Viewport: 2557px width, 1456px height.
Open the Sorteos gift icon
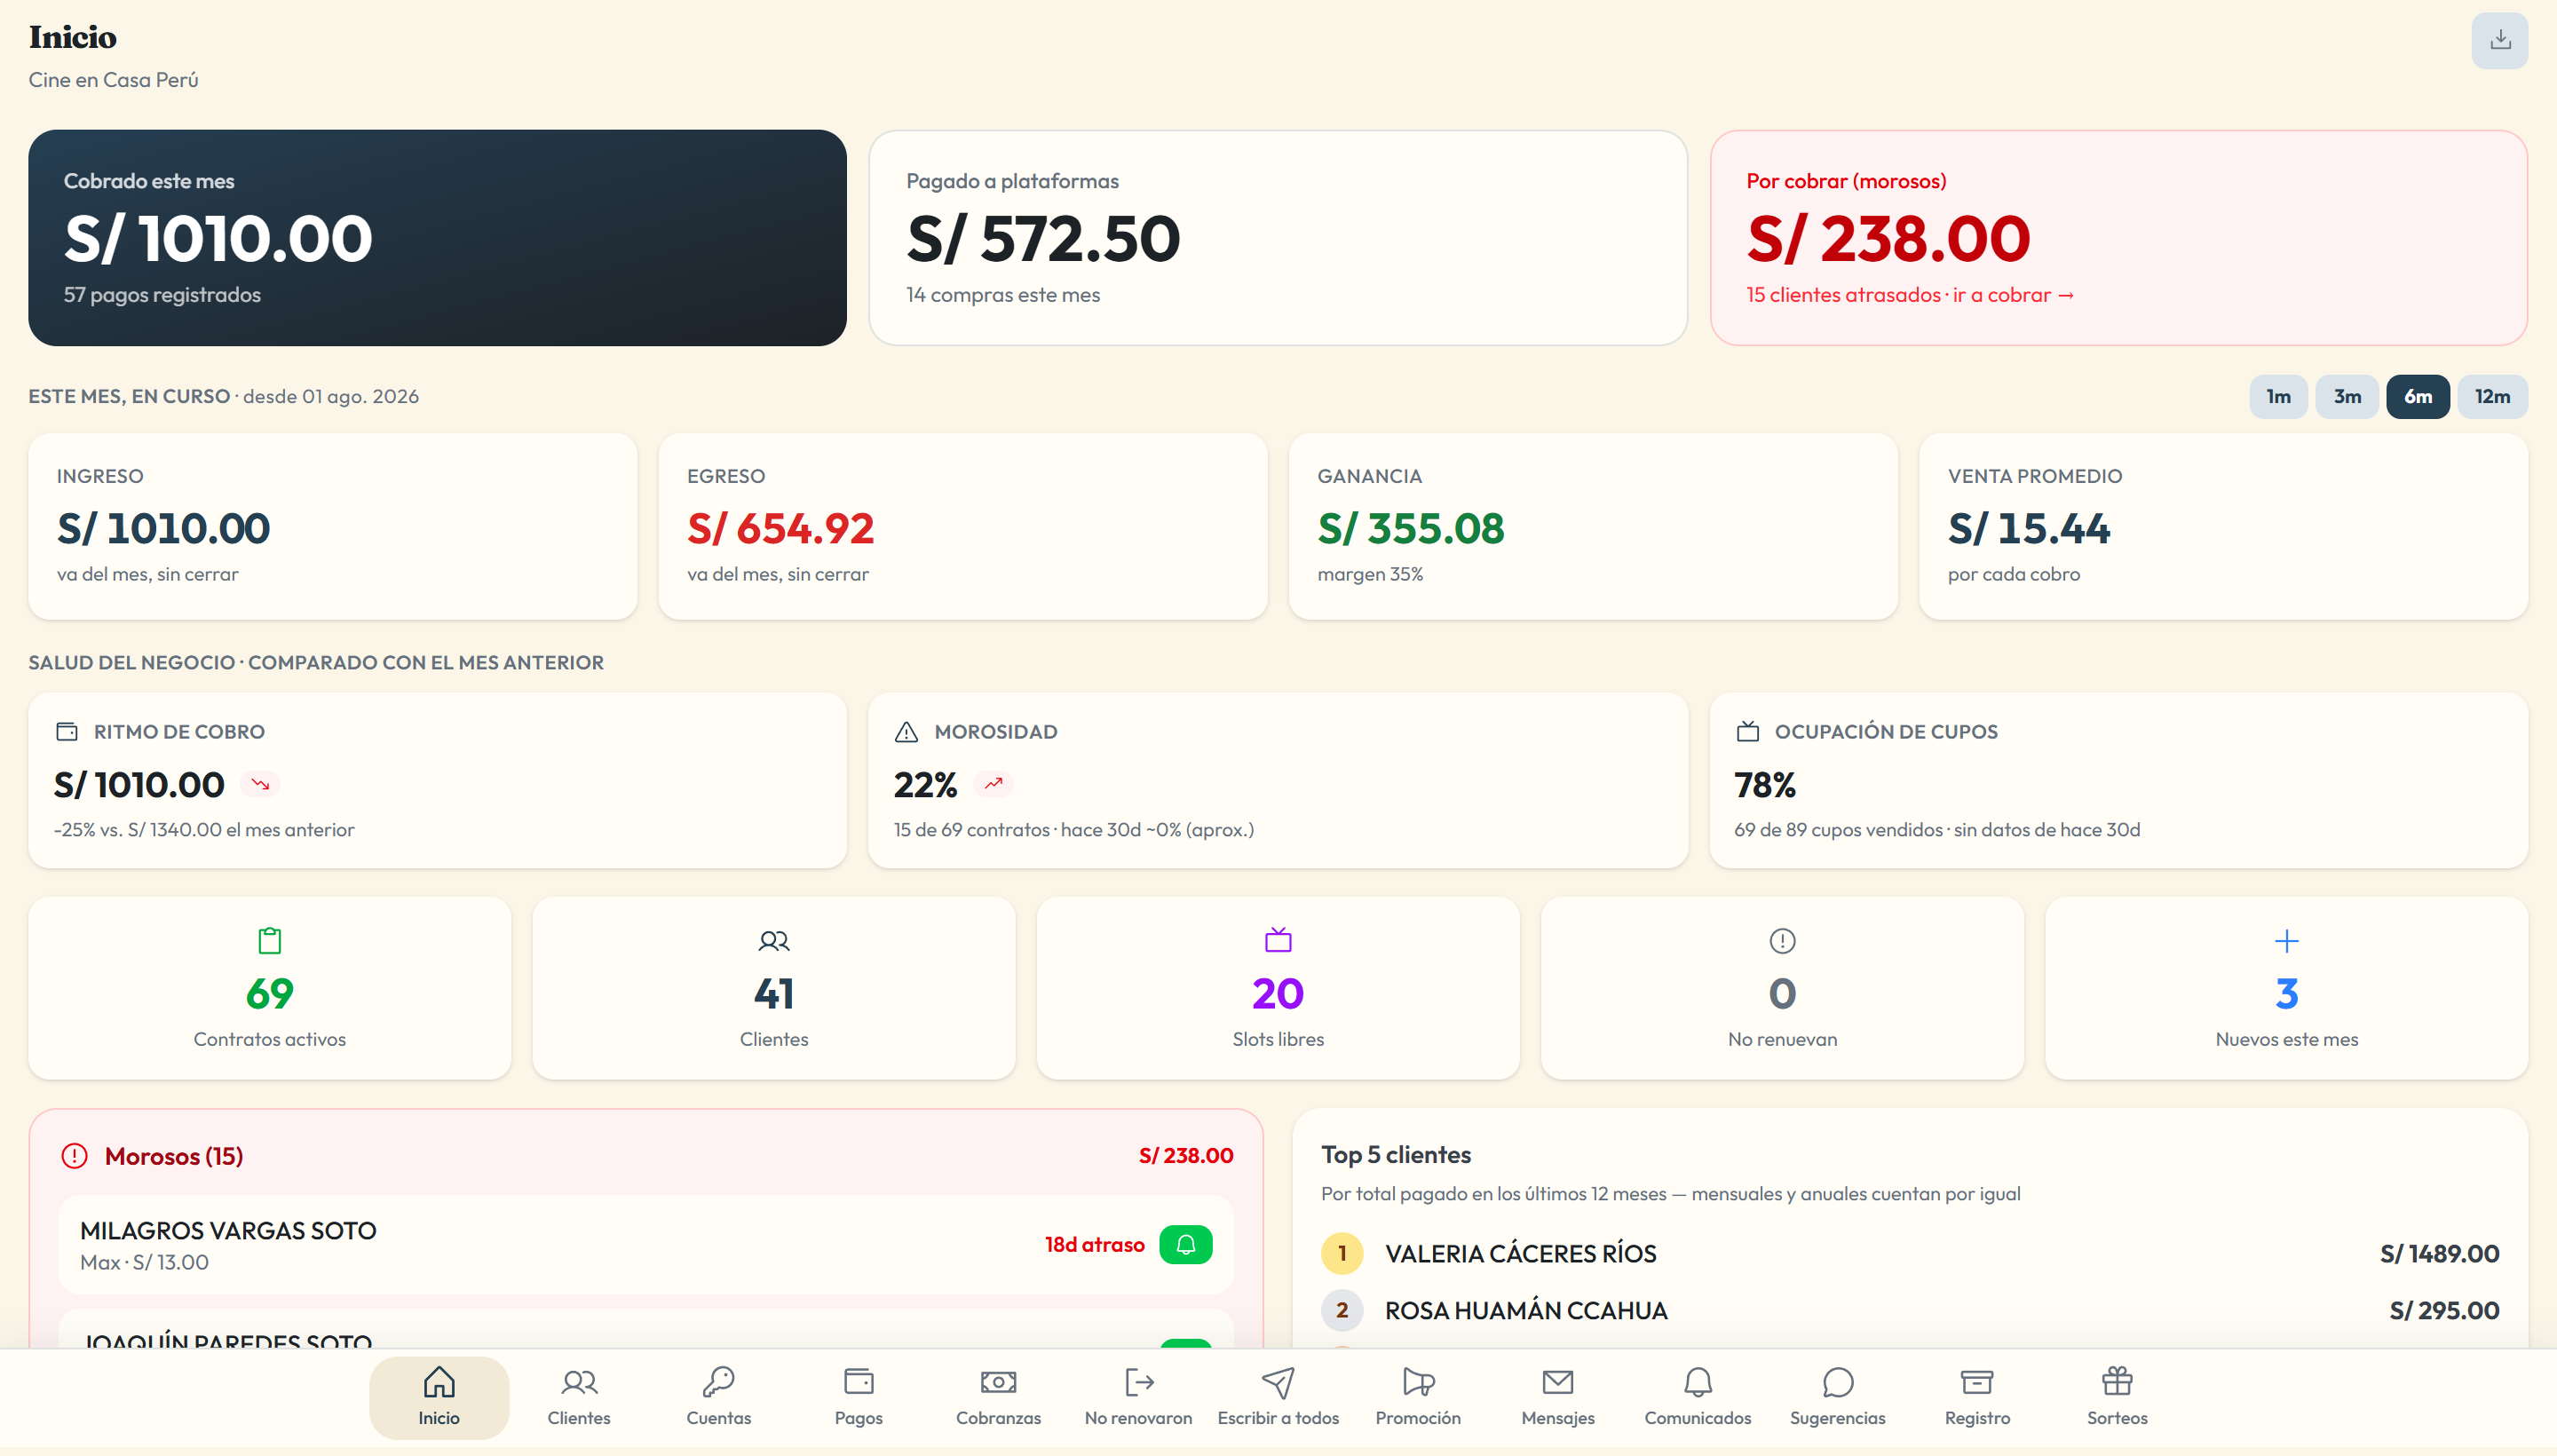[2117, 1382]
